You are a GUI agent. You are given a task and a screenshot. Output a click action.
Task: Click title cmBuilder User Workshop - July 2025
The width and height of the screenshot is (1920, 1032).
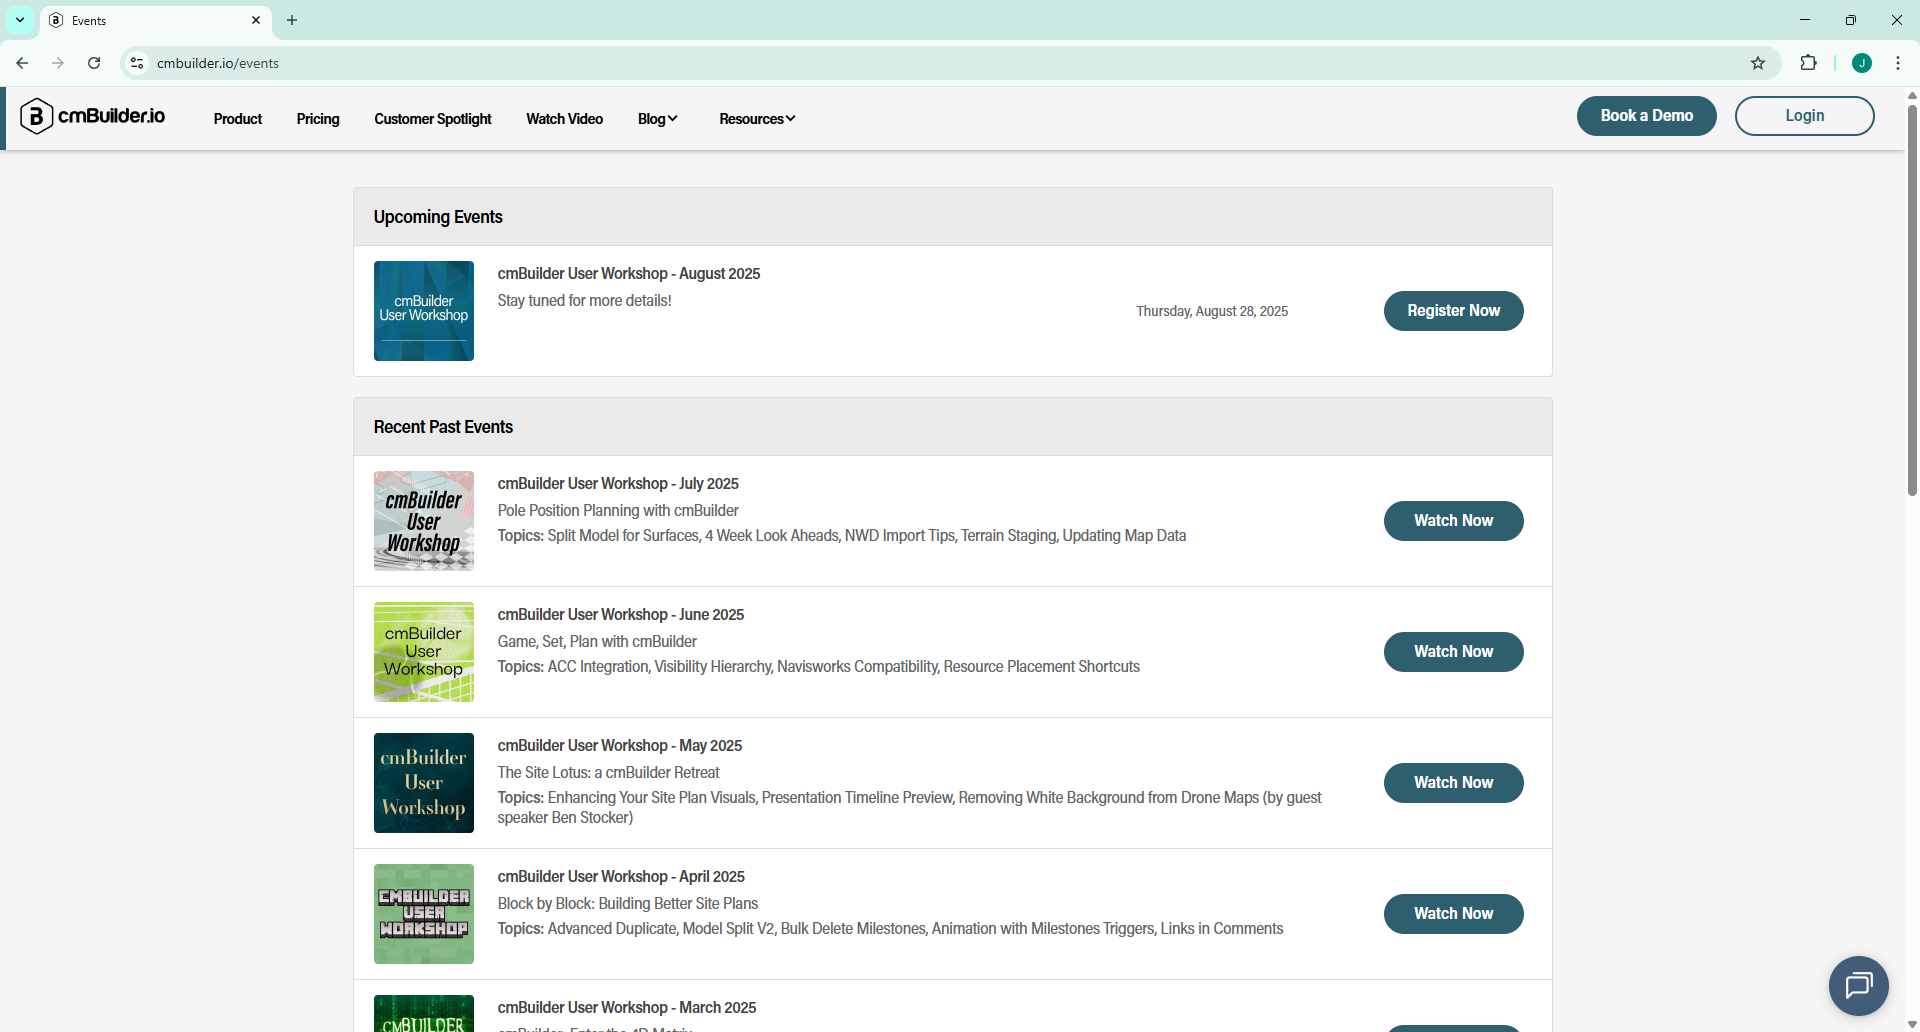pyautogui.click(x=618, y=484)
